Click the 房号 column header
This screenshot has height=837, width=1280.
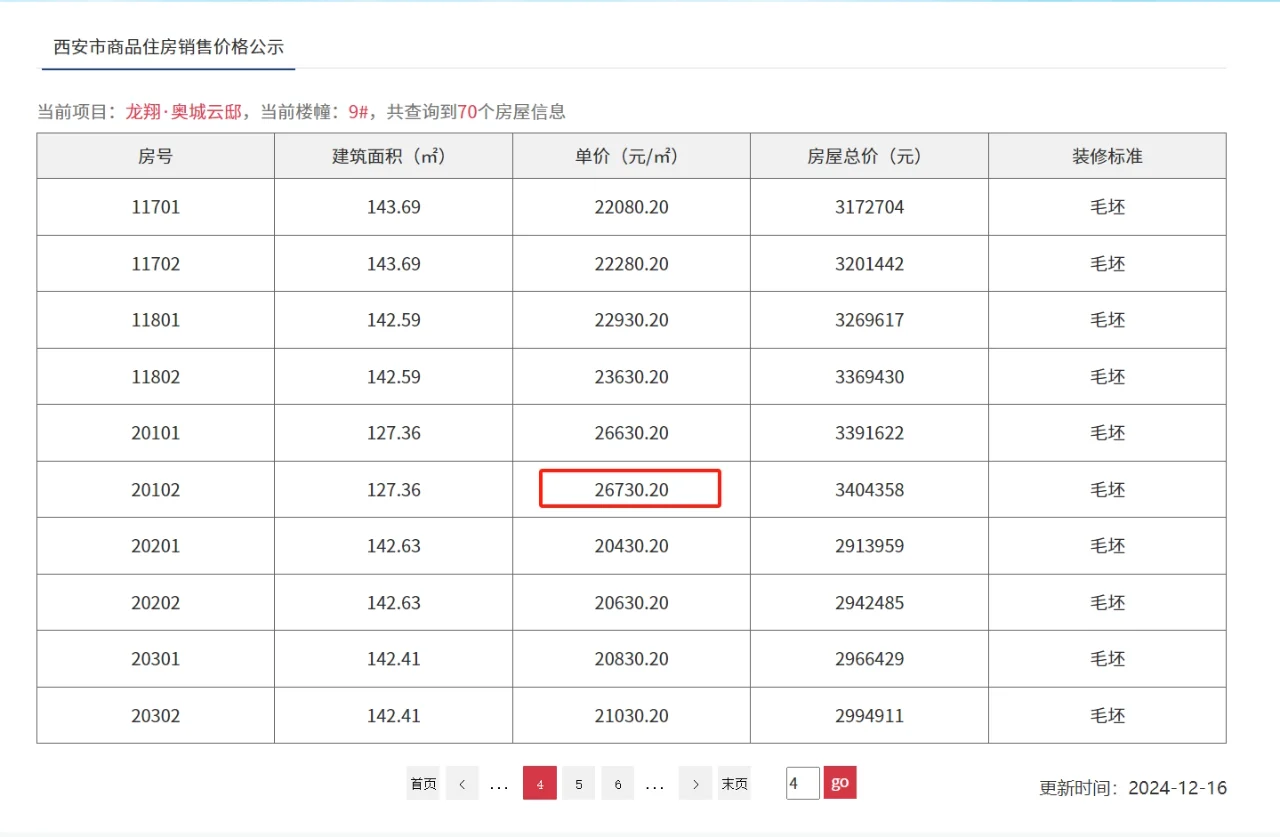(155, 156)
